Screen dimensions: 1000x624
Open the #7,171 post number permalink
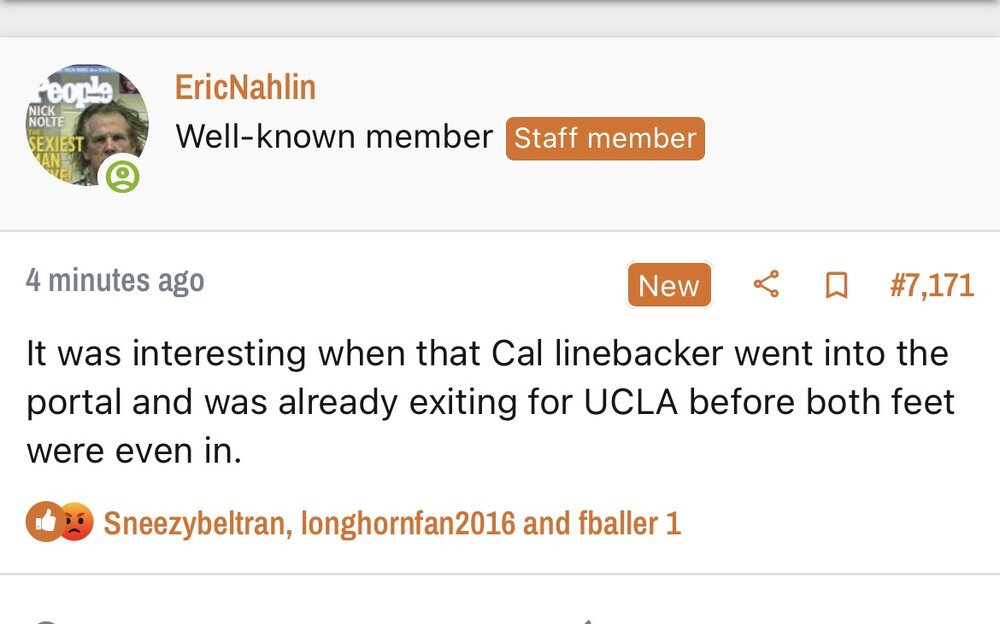pos(931,285)
